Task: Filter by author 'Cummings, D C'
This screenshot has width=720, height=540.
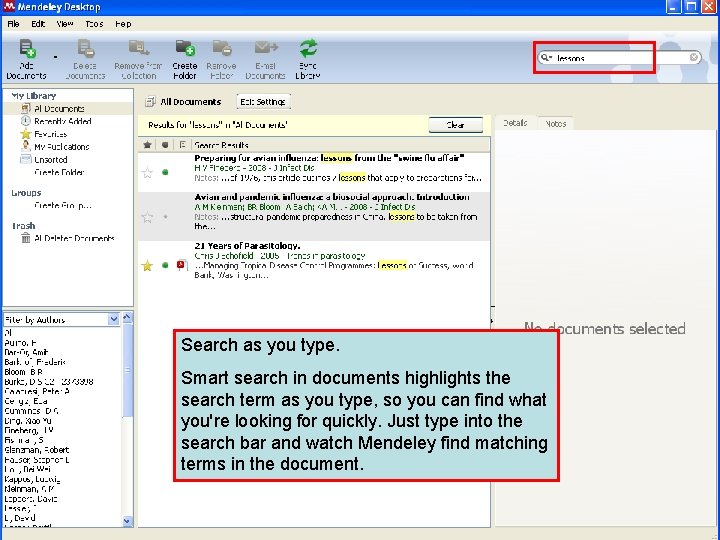Action: [31, 411]
